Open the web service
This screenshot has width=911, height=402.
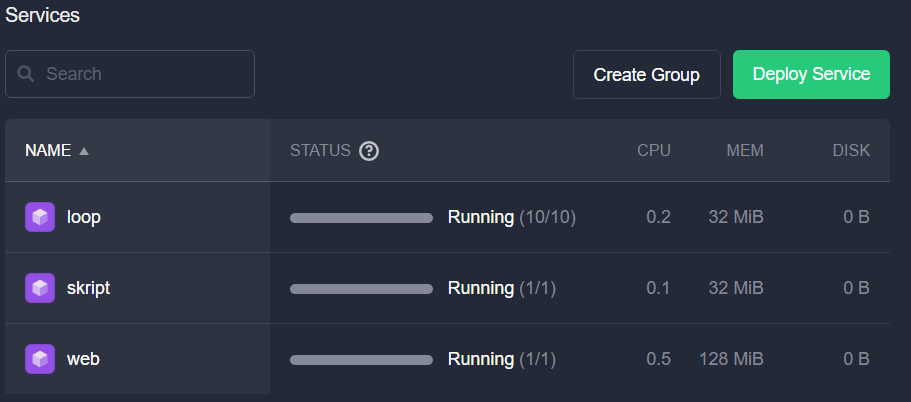pos(83,359)
